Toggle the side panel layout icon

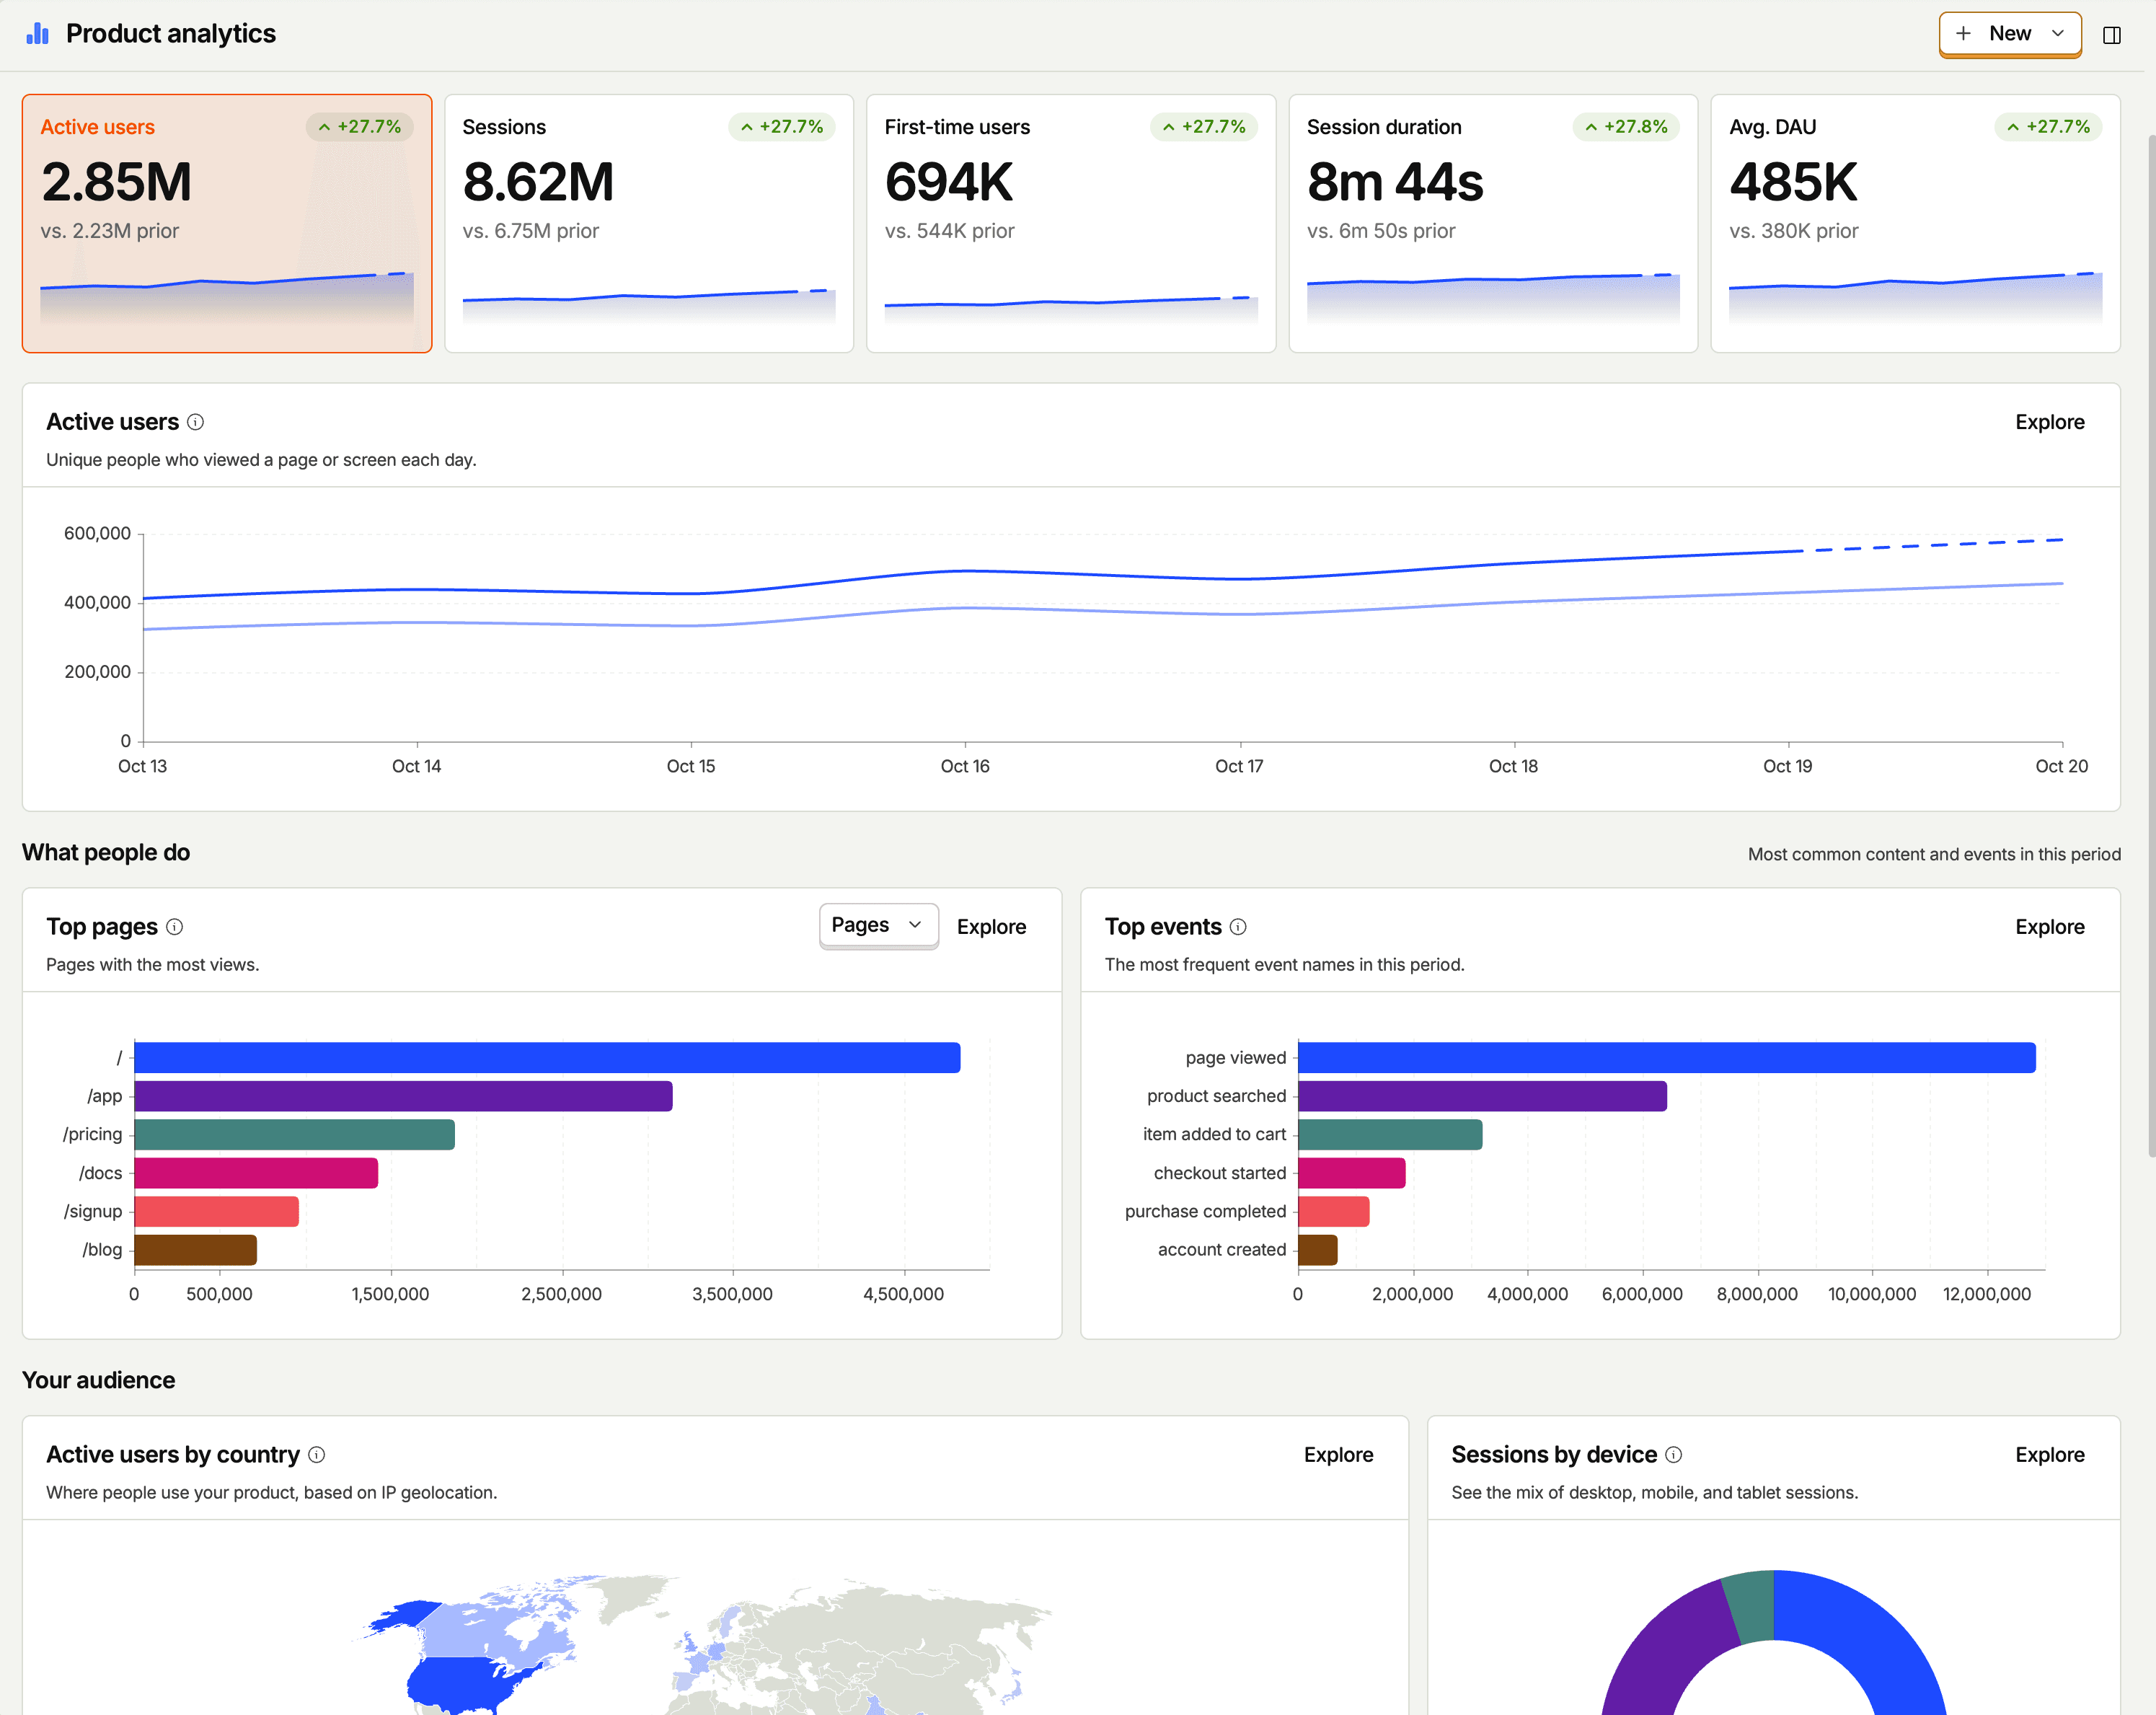click(x=2111, y=35)
